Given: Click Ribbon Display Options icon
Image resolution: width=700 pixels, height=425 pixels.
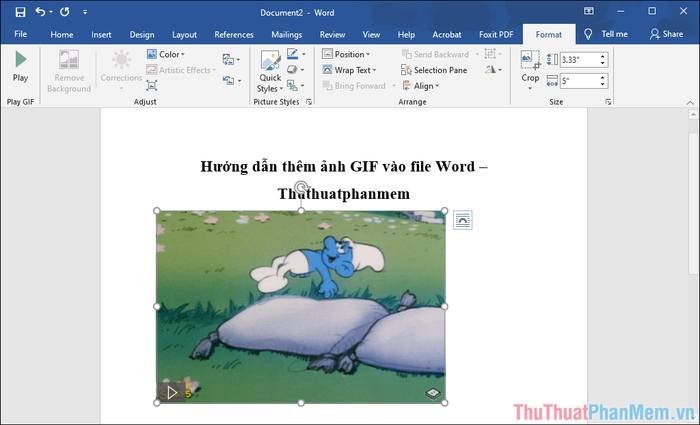Looking at the screenshot, I should pyautogui.click(x=589, y=11).
